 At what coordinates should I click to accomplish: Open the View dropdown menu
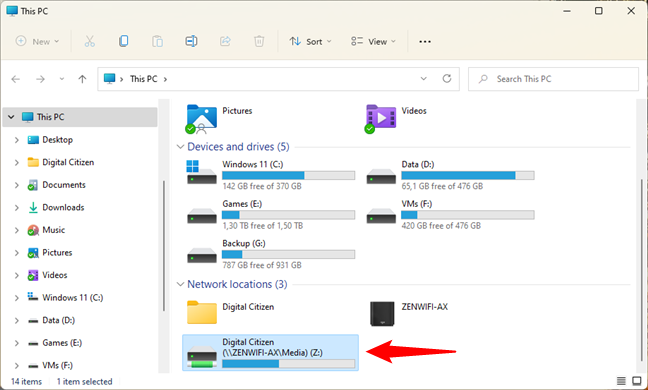(374, 41)
